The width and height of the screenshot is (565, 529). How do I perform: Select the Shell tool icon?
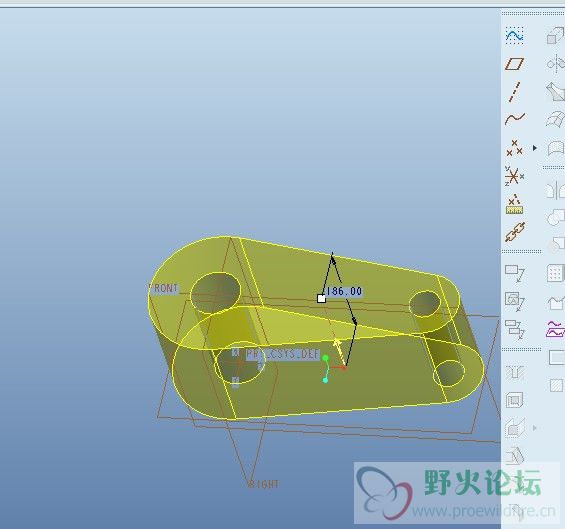coord(515,400)
